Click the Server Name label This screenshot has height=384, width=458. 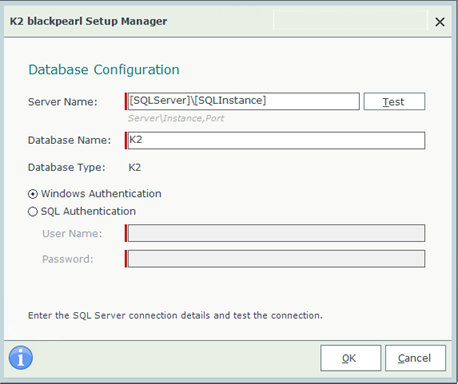(63, 102)
